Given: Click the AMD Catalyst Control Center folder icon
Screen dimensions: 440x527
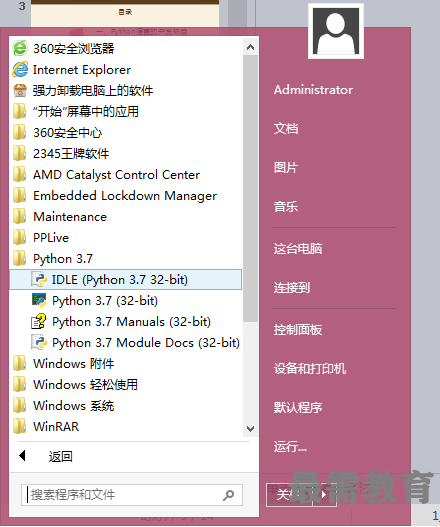Looking at the screenshot, I should pyautogui.click(x=19, y=174).
